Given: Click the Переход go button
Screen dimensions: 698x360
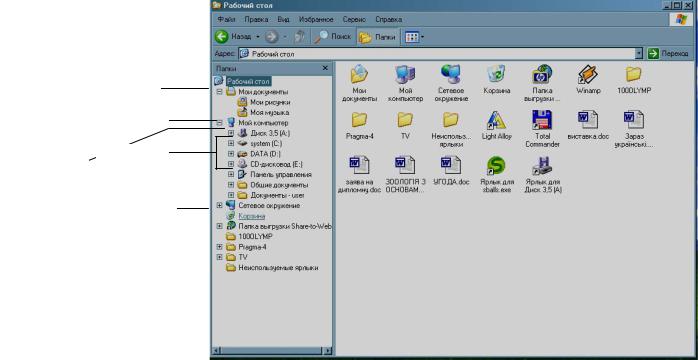Looking at the screenshot, I should (669, 54).
